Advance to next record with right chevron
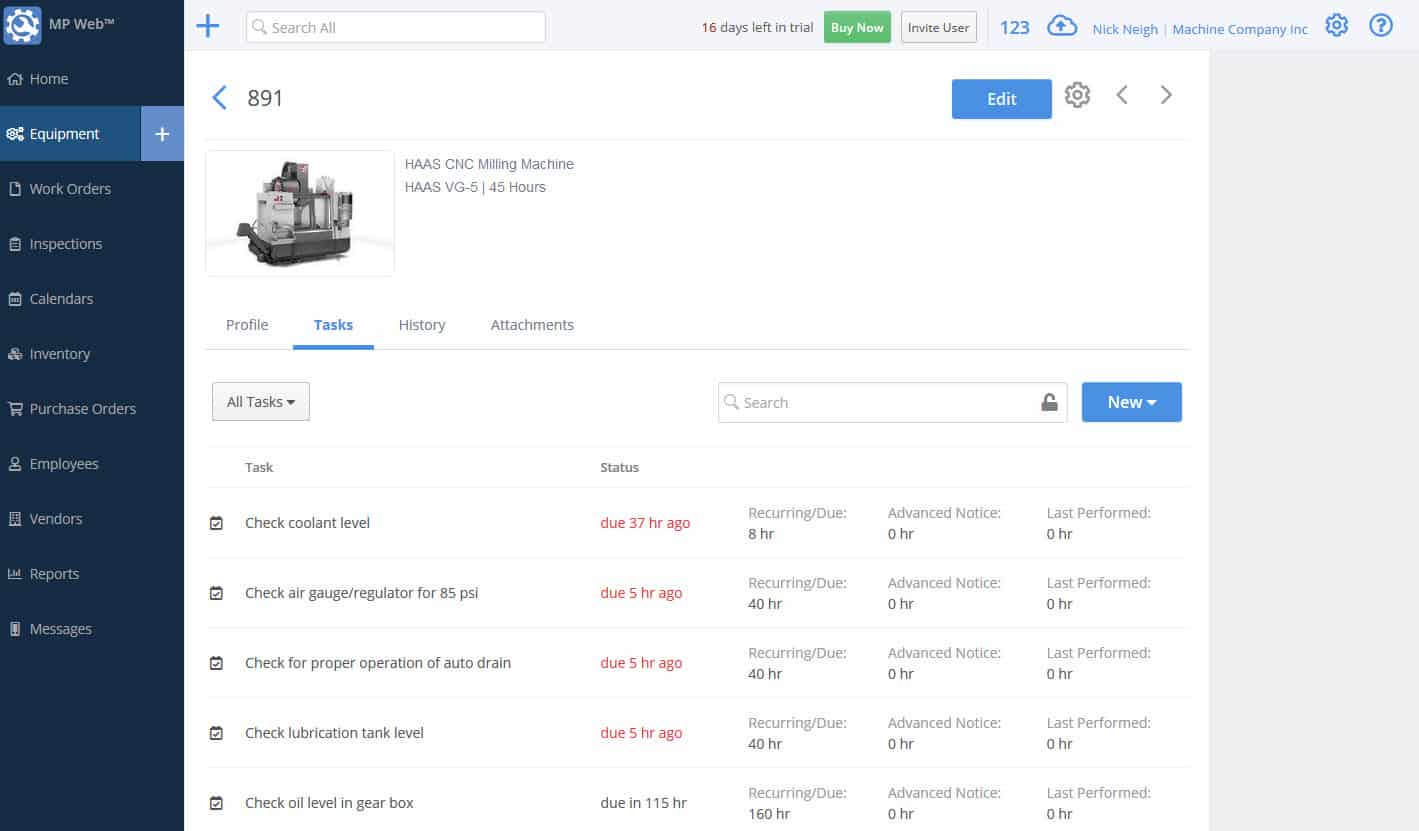The width and height of the screenshot is (1419, 831). (x=1166, y=94)
